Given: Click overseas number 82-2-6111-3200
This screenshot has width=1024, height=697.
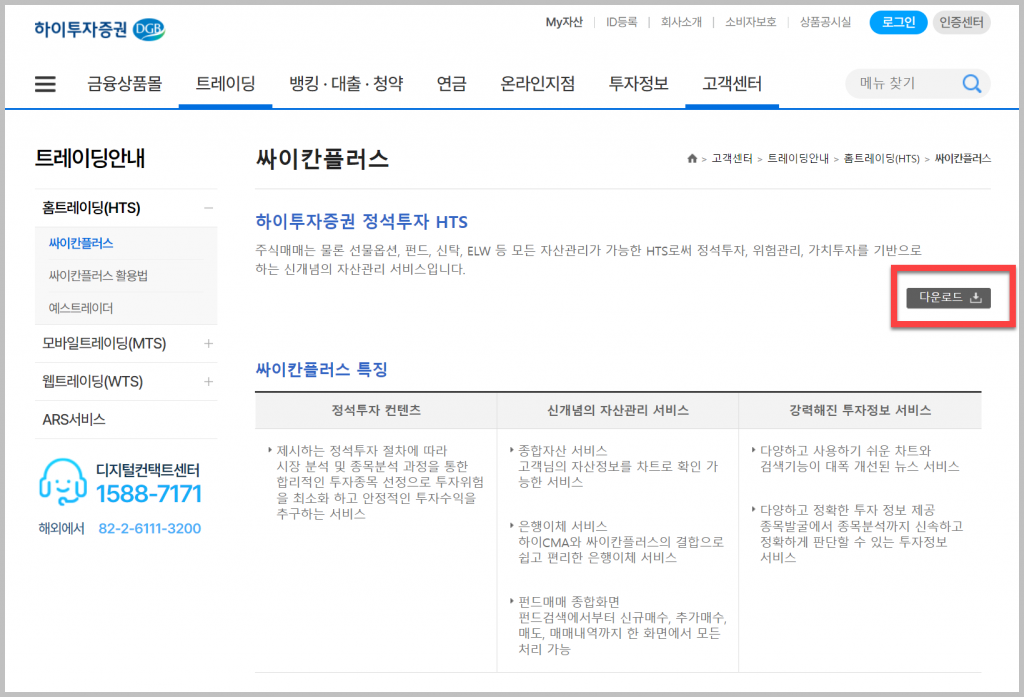Looking at the screenshot, I should pyautogui.click(x=150, y=528).
